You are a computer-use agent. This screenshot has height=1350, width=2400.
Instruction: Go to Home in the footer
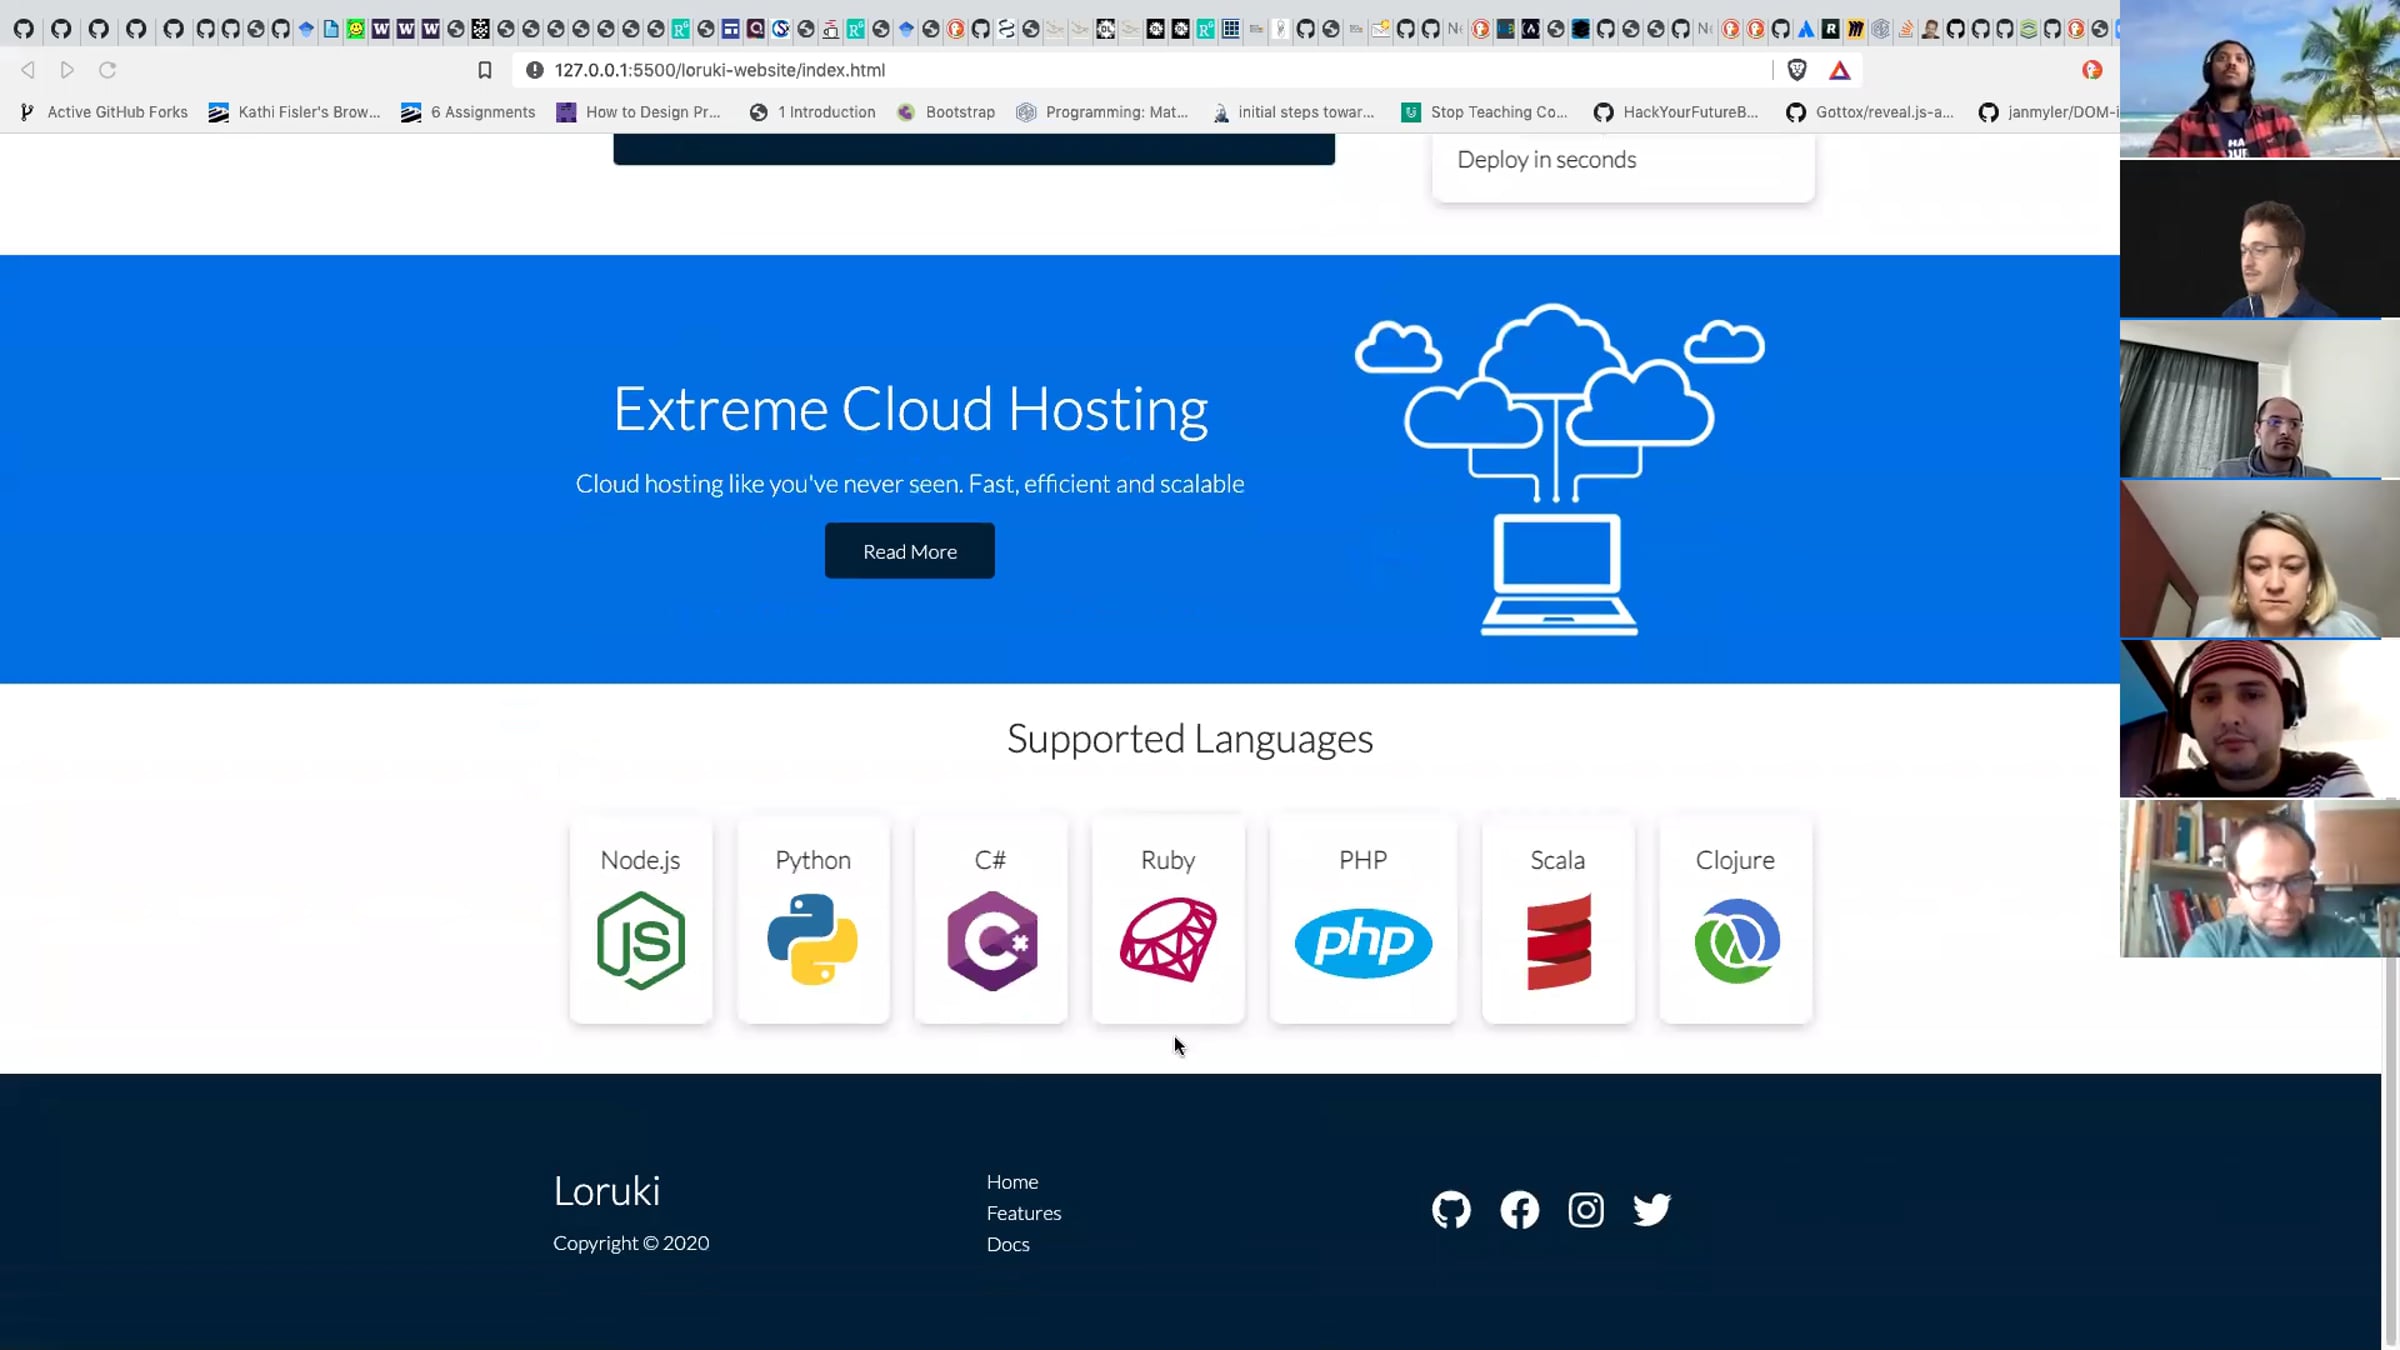coord(1012,1182)
